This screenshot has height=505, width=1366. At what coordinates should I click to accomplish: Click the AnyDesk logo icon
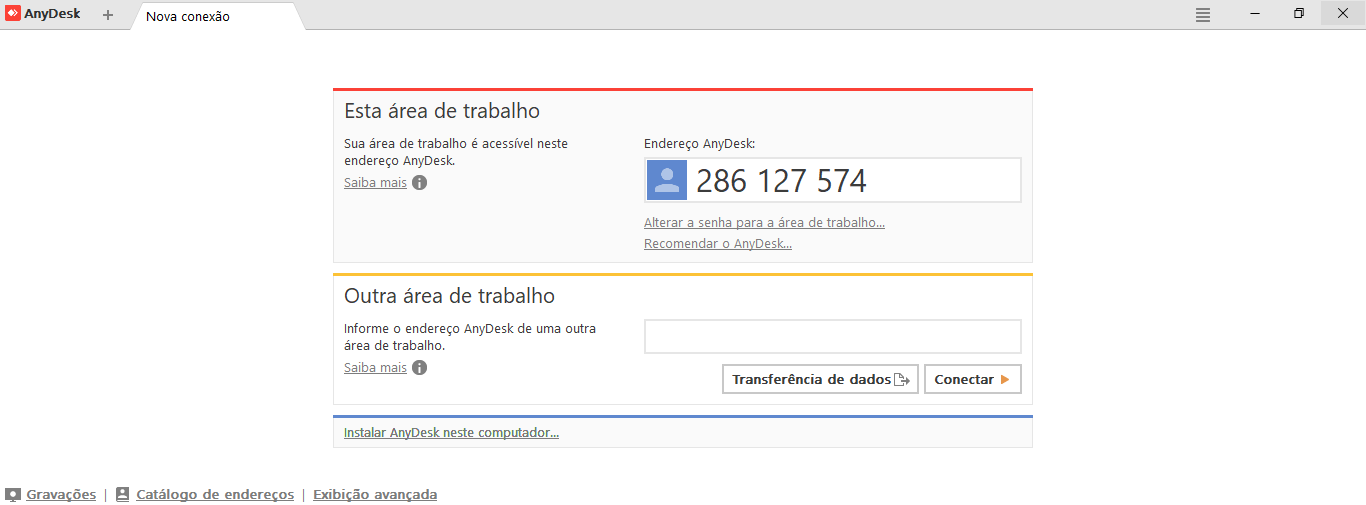point(13,14)
